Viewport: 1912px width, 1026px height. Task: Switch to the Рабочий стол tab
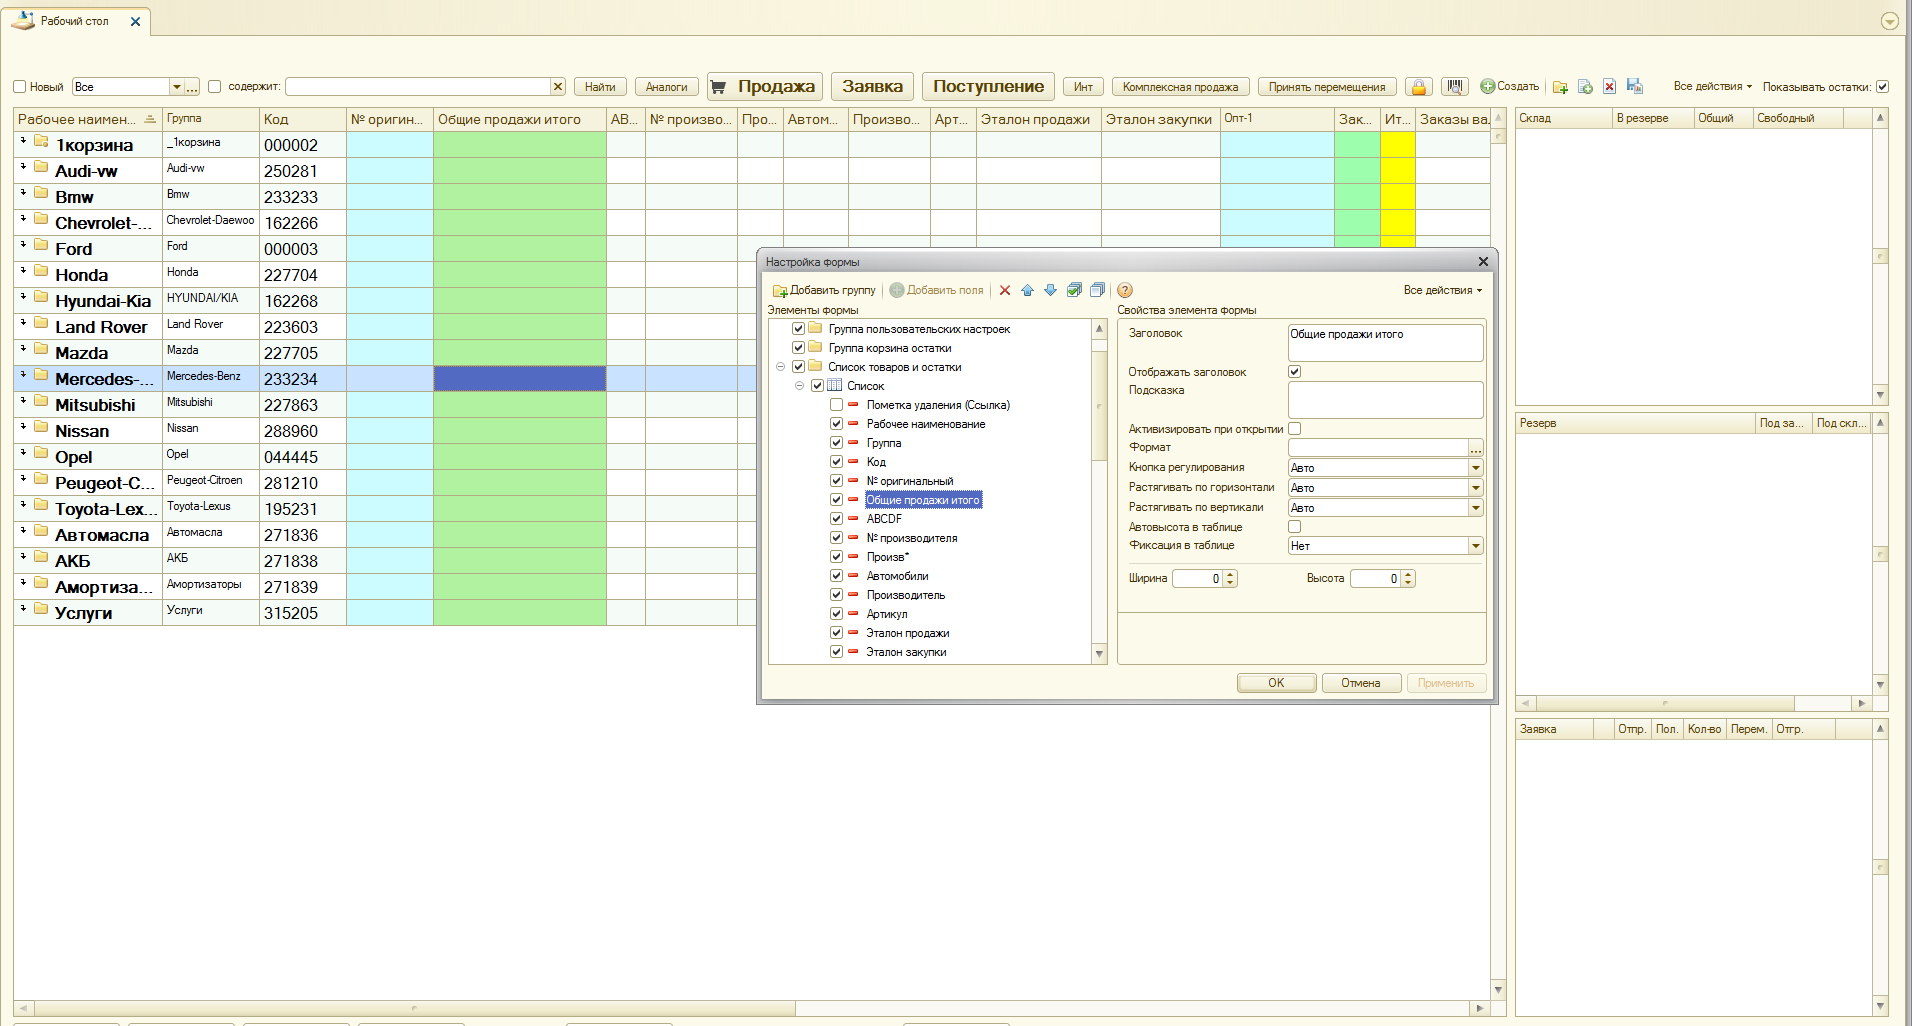point(75,21)
